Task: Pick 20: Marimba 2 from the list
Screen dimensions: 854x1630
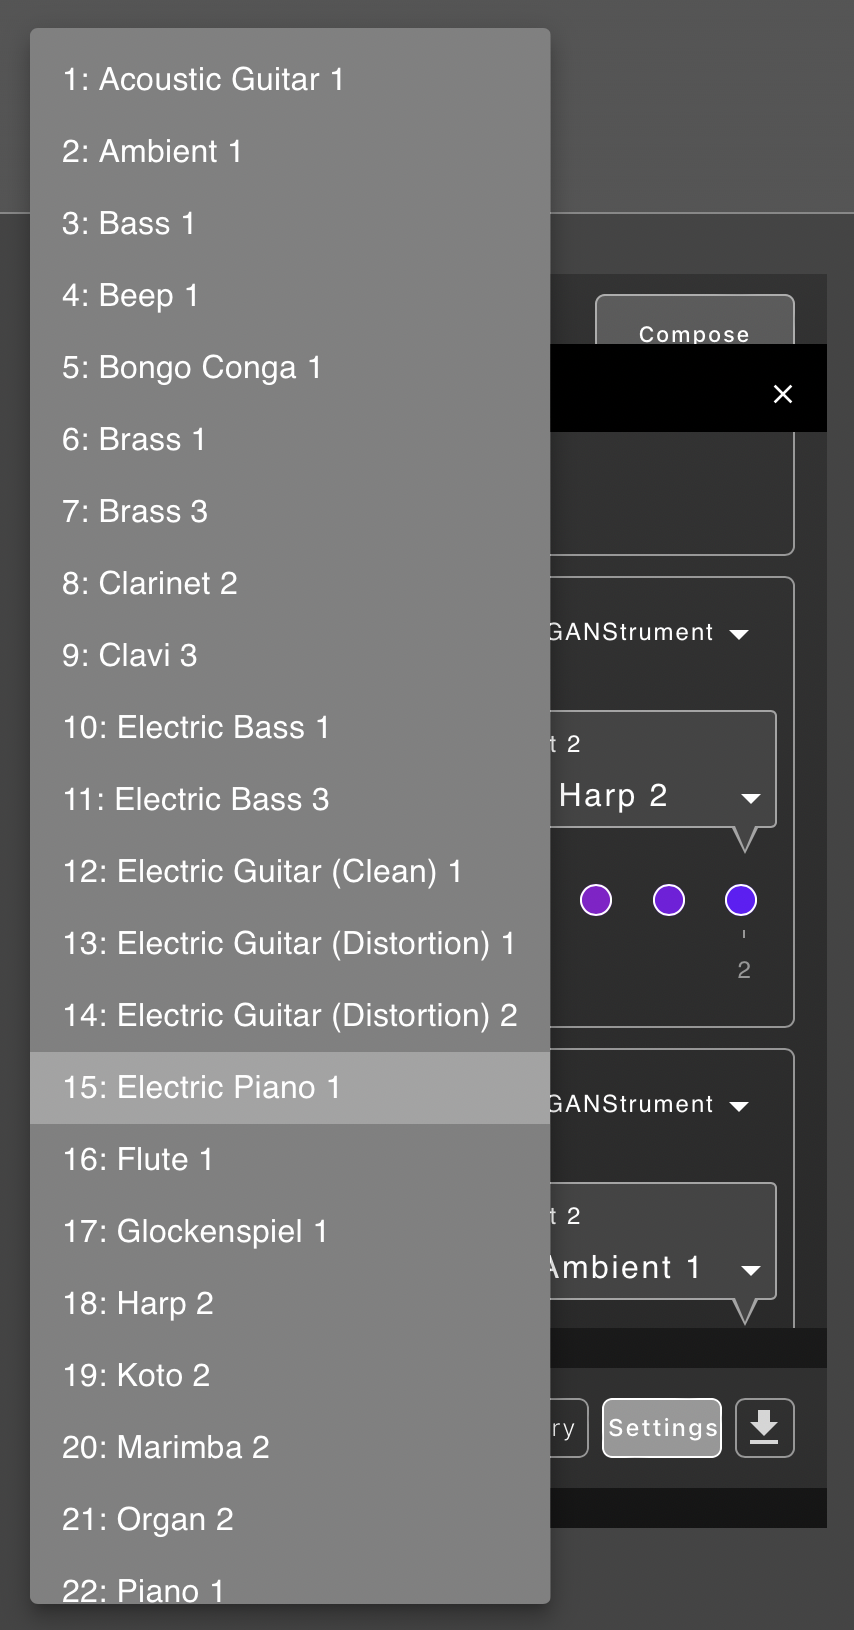Action: pos(290,1448)
